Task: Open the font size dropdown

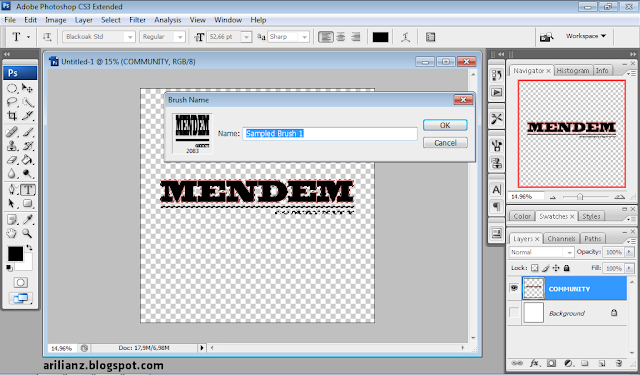Action: point(246,37)
